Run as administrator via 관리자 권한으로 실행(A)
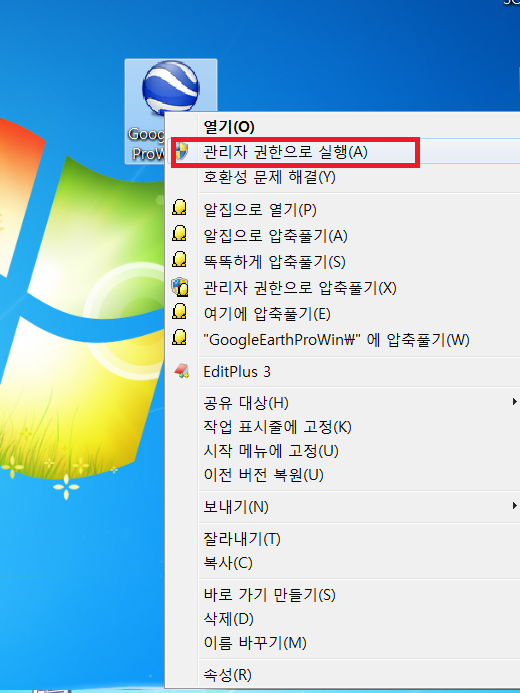Screen dimensions: 520x693 (285, 152)
